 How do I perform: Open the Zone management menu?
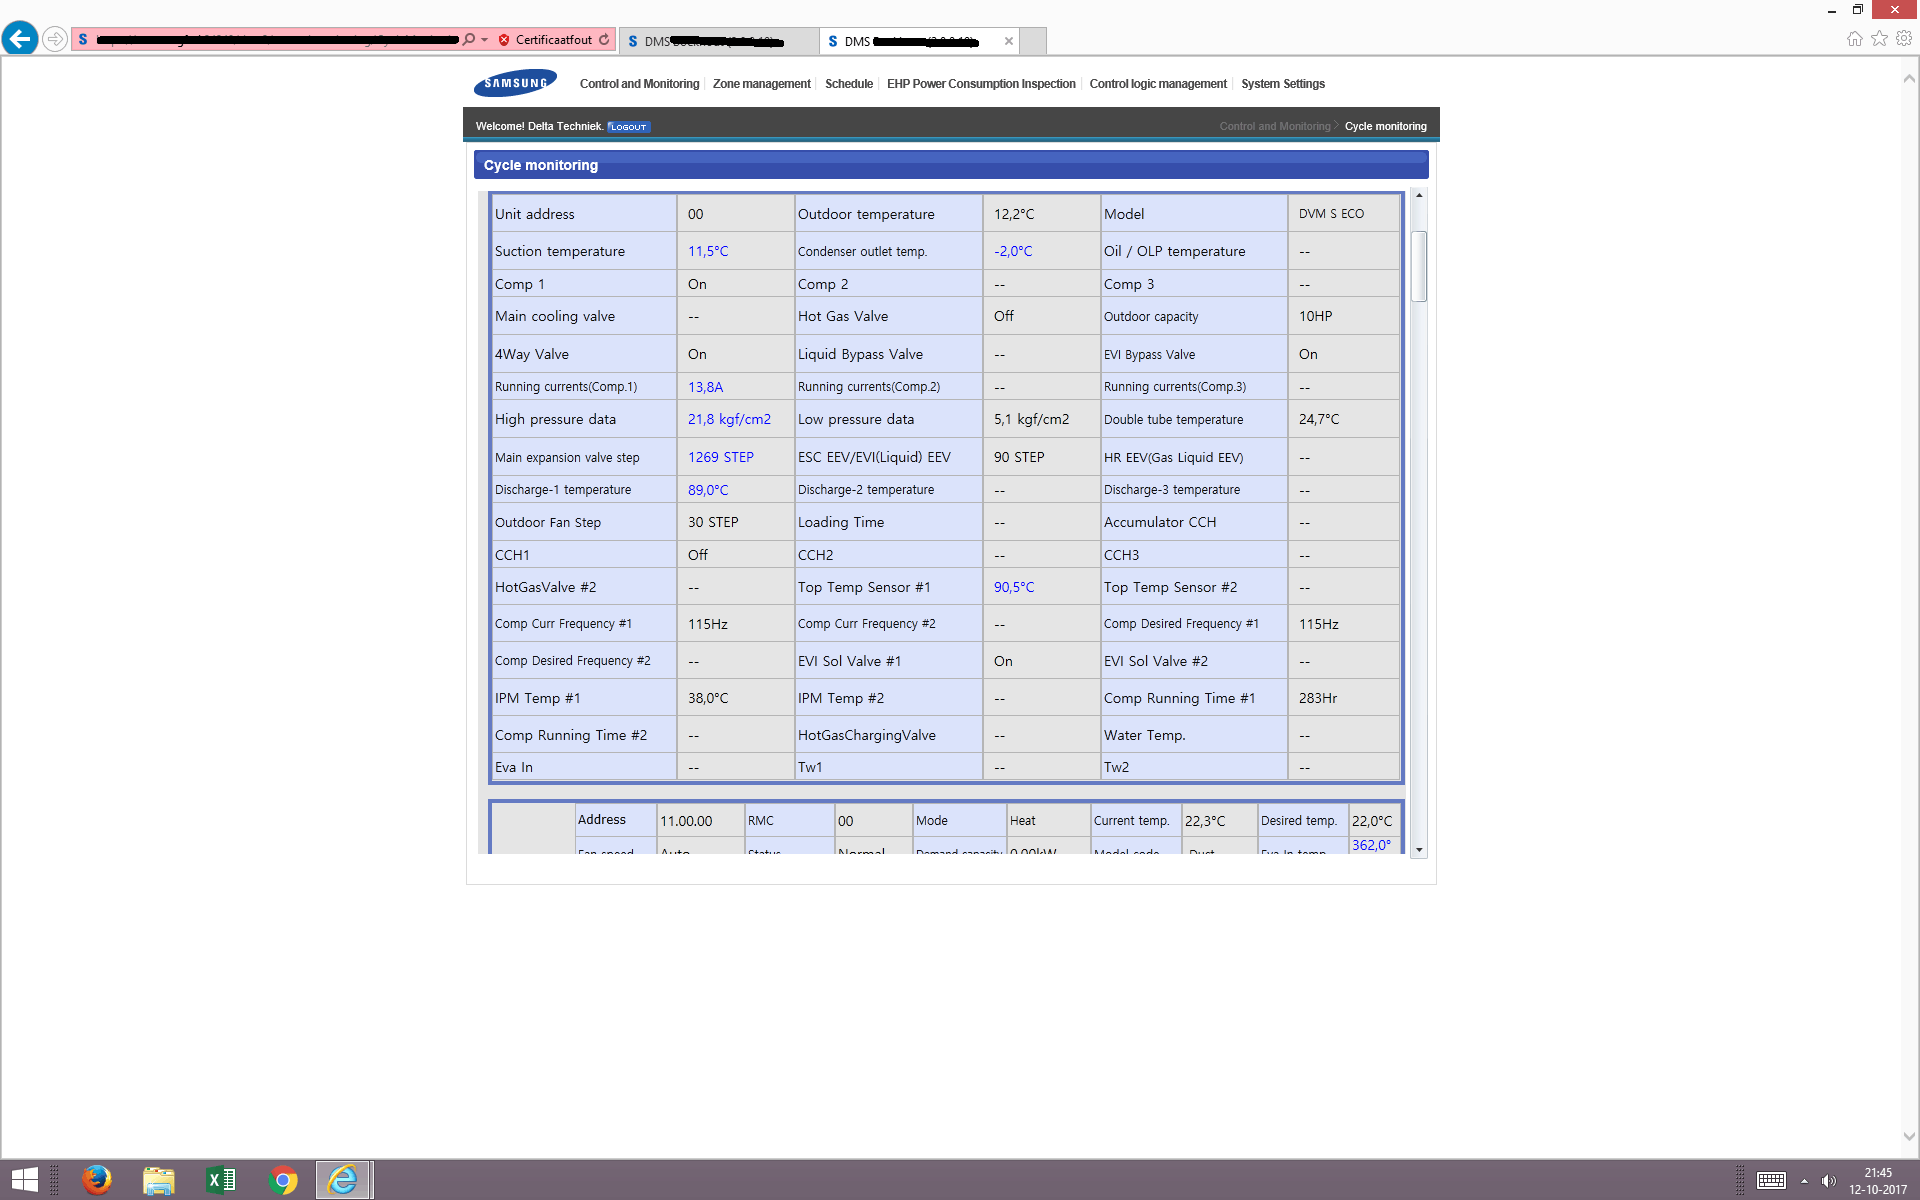pyautogui.click(x=761, y=84)
